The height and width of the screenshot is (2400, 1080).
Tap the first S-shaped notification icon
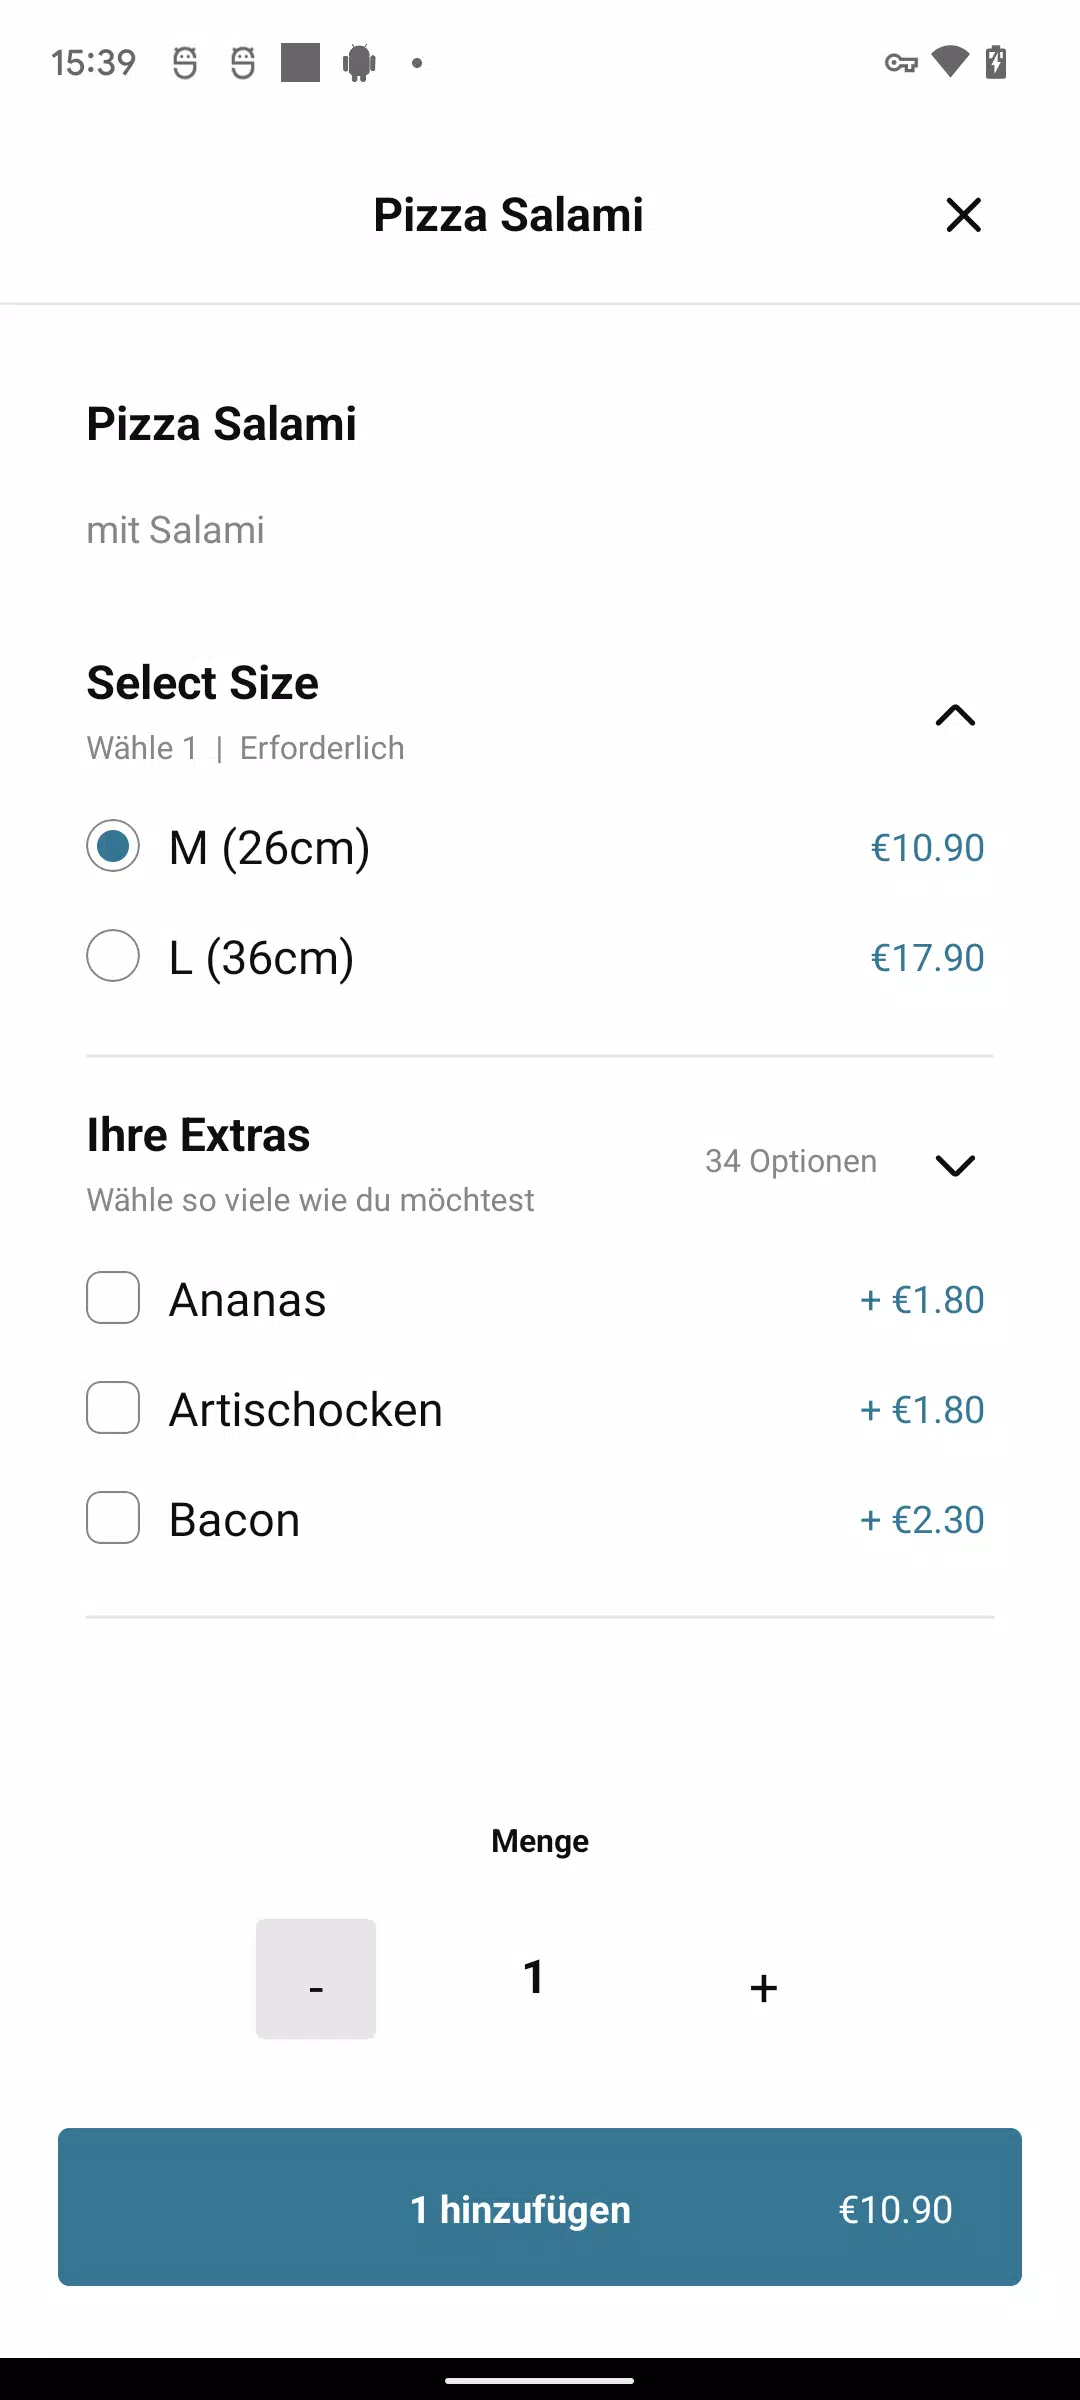(185, 63)
